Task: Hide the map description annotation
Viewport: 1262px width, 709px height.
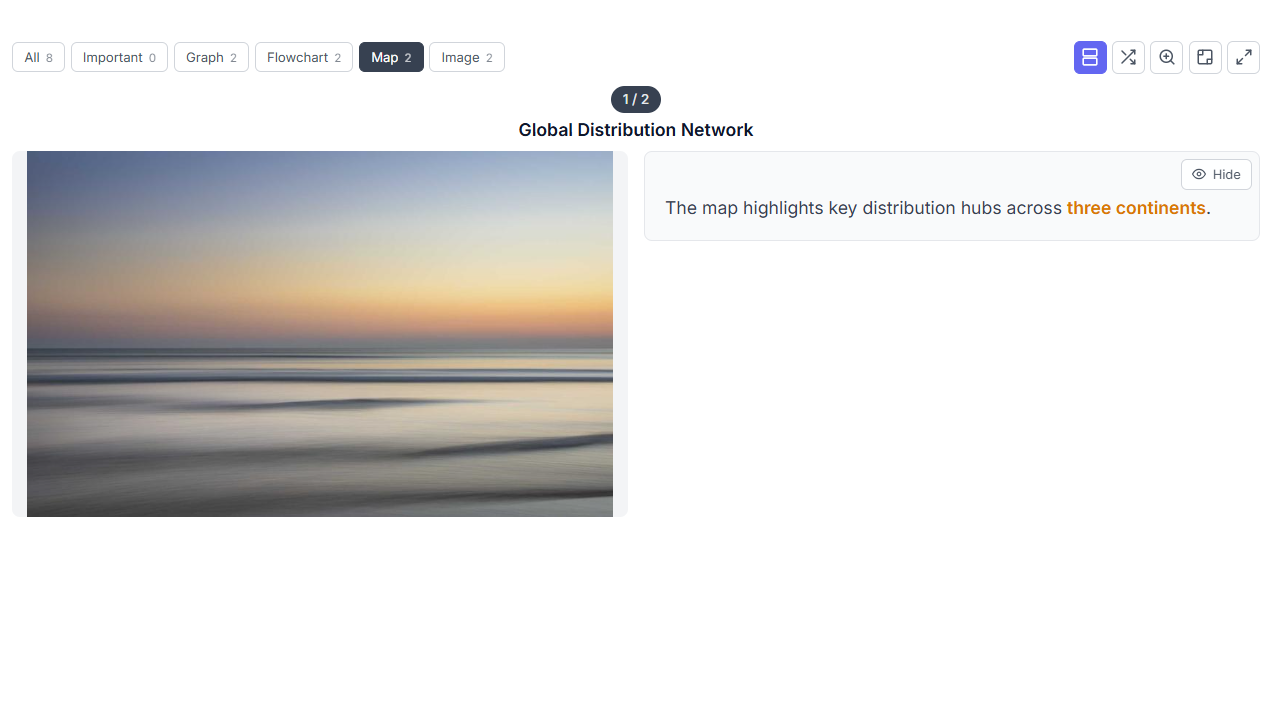Action: click(1216, 174)
